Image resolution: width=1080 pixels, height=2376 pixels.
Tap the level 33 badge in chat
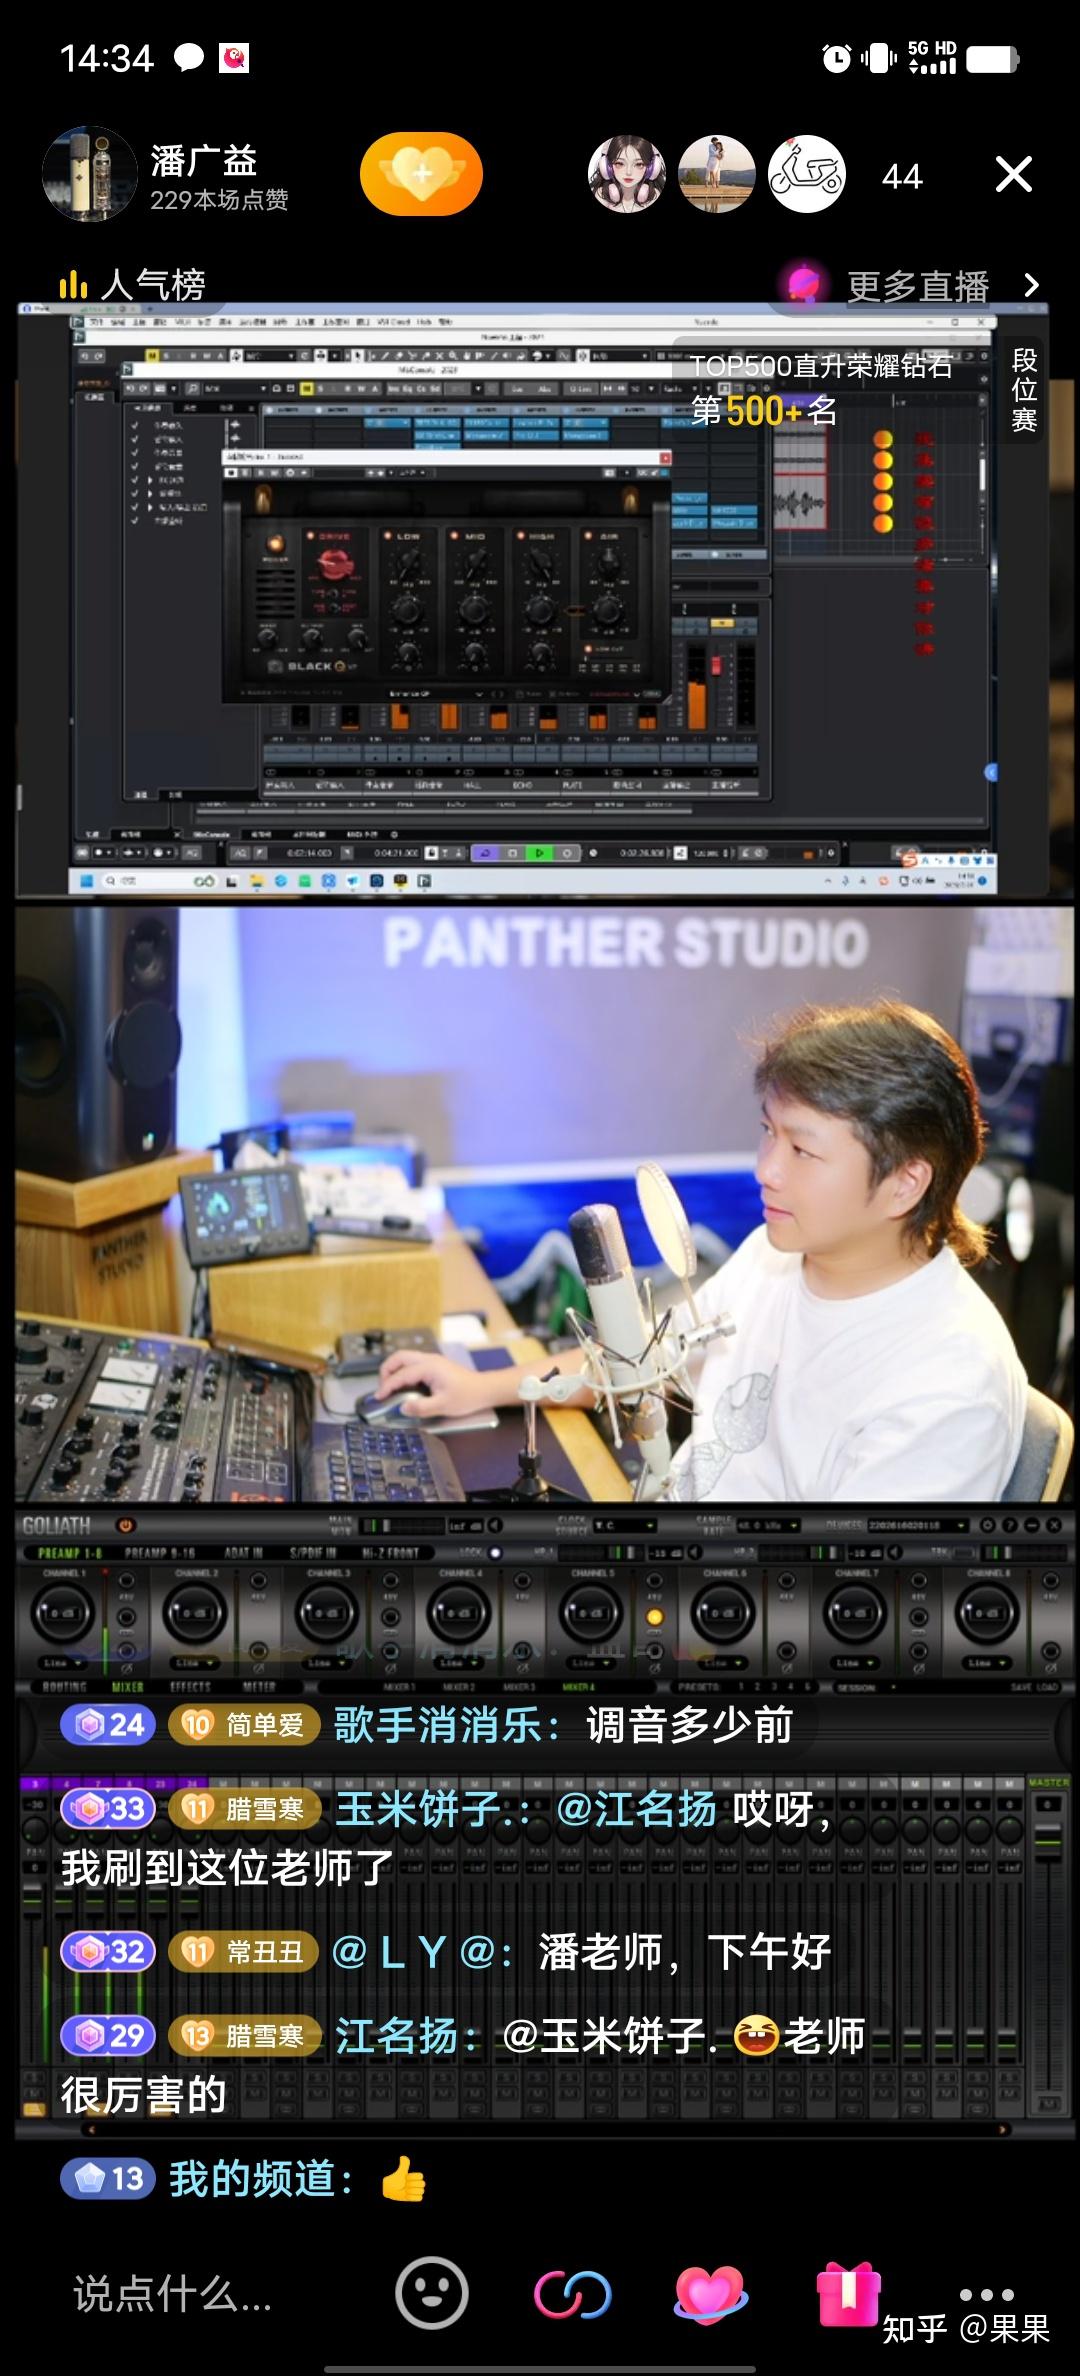[108, 1809]
